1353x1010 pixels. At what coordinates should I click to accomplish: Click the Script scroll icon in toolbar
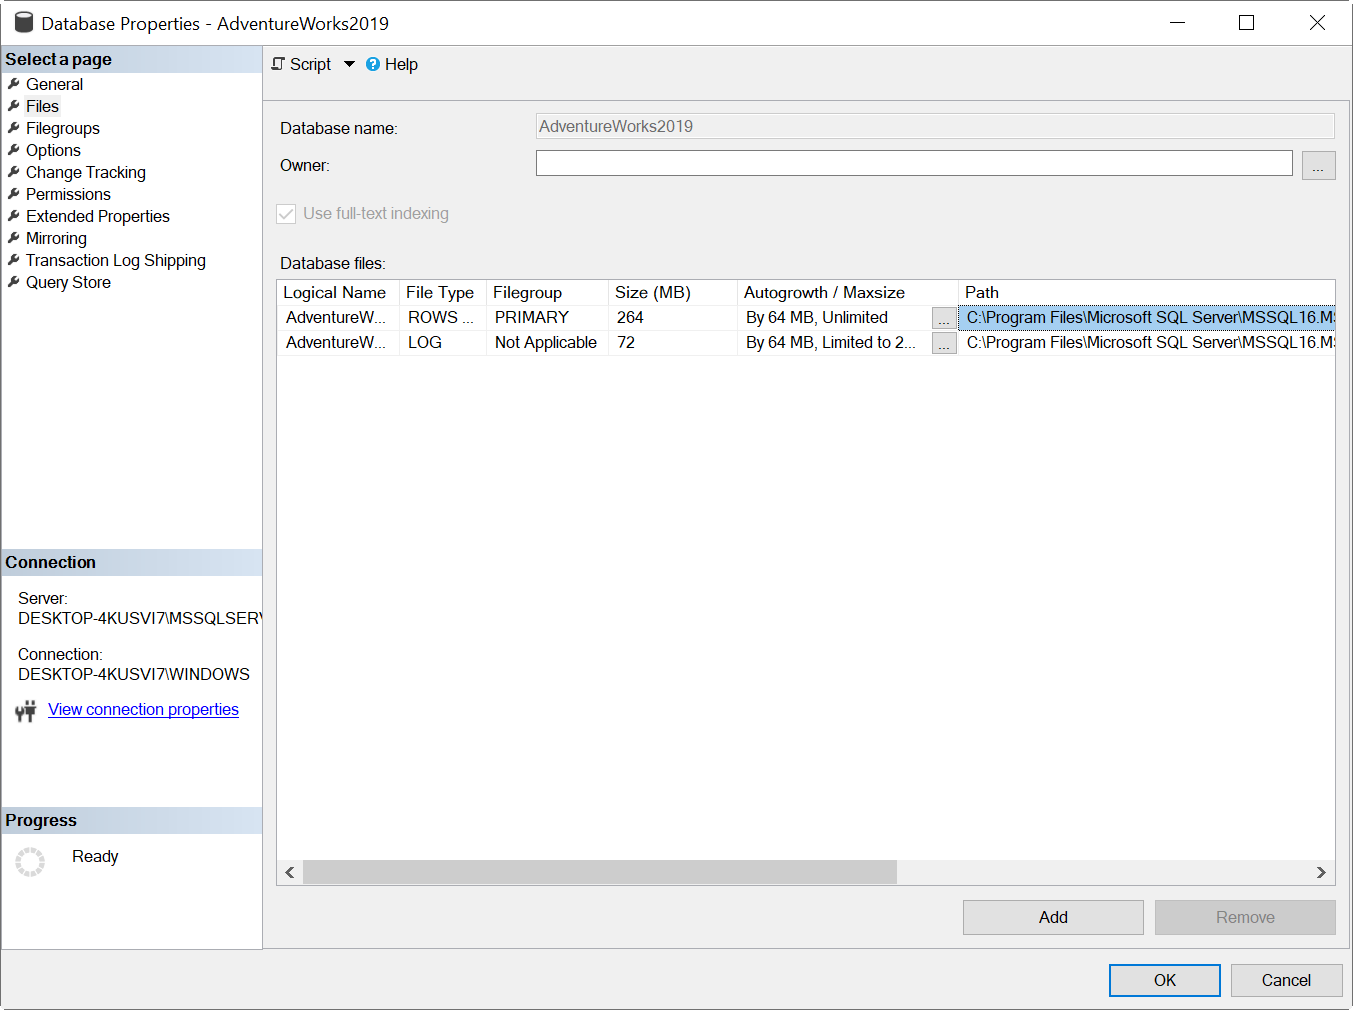pos(278,64)
